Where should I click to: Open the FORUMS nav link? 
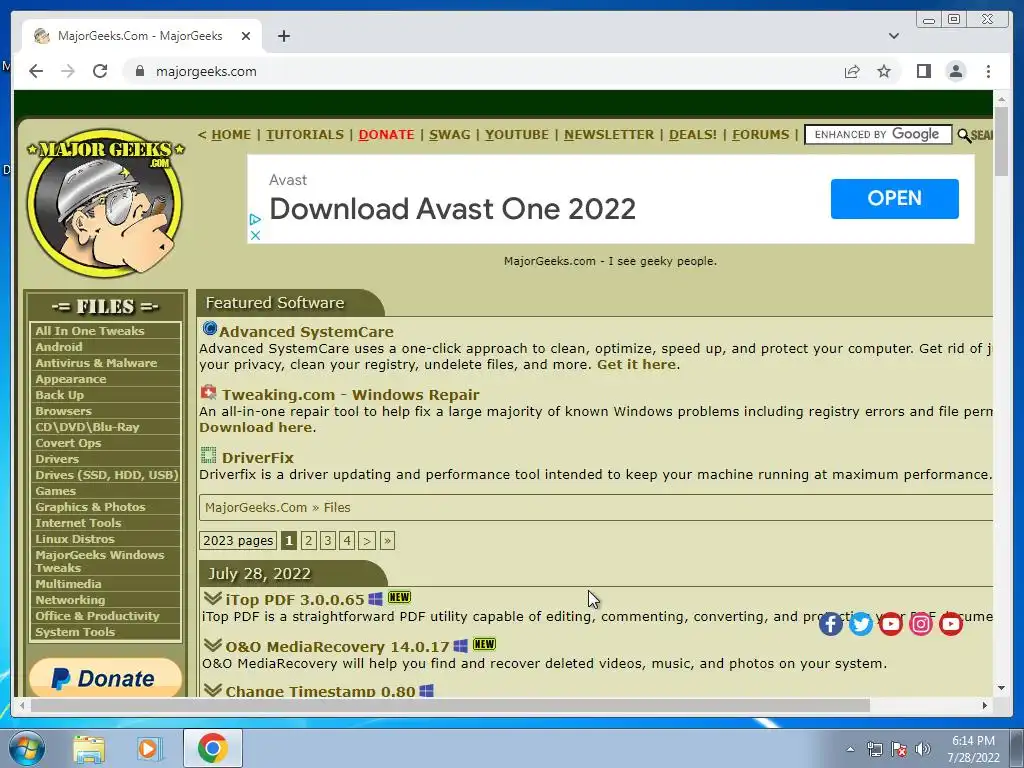[x=761, y=135]
